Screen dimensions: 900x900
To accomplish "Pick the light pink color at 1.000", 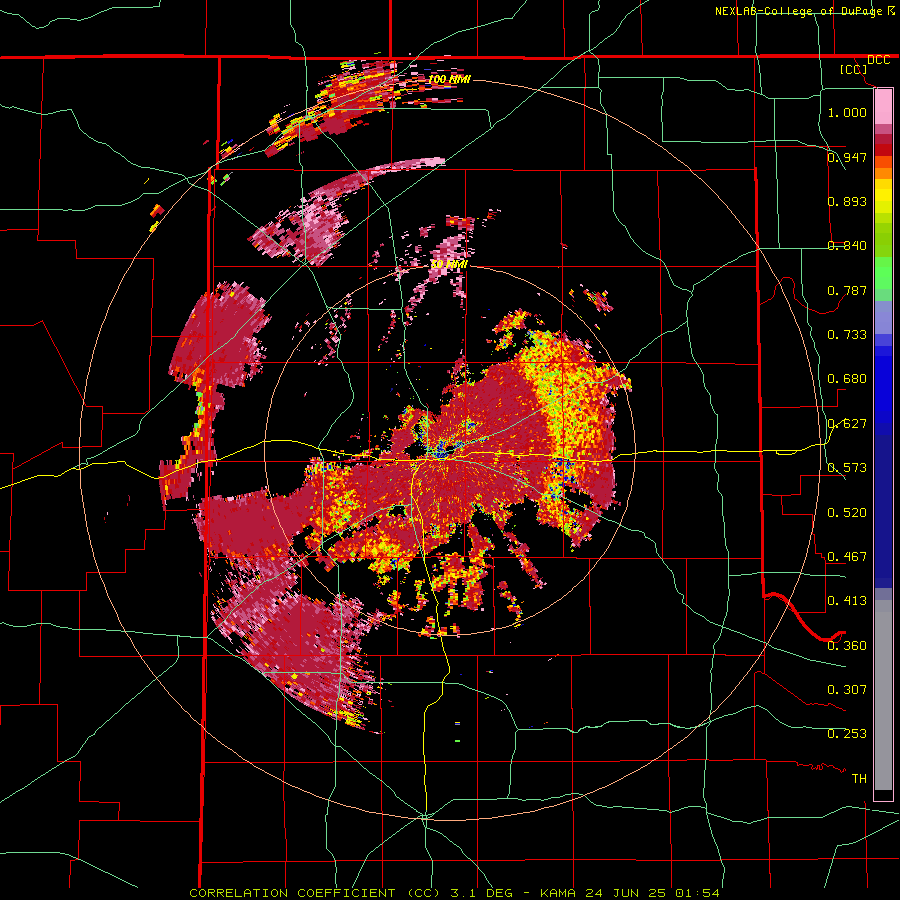I will (x=883, y=107).
